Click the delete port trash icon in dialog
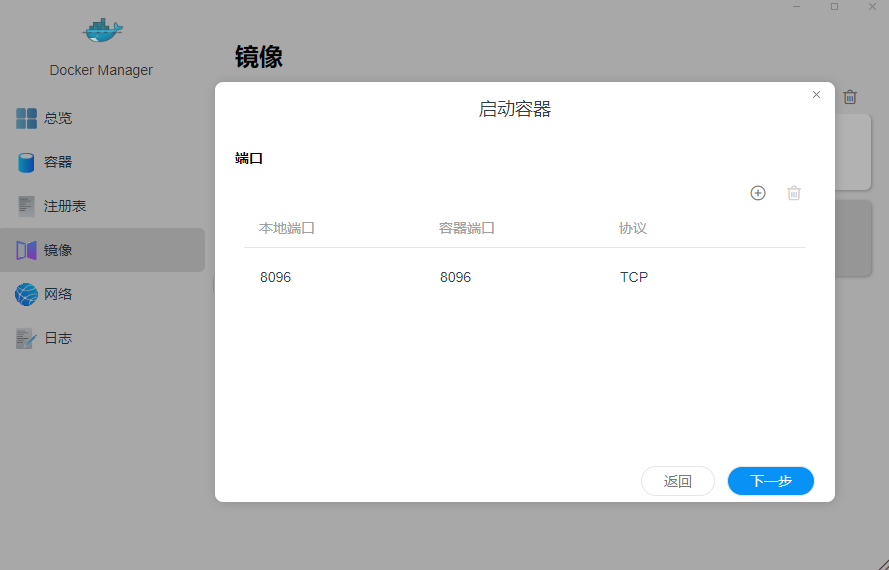 tap(794, 193)
